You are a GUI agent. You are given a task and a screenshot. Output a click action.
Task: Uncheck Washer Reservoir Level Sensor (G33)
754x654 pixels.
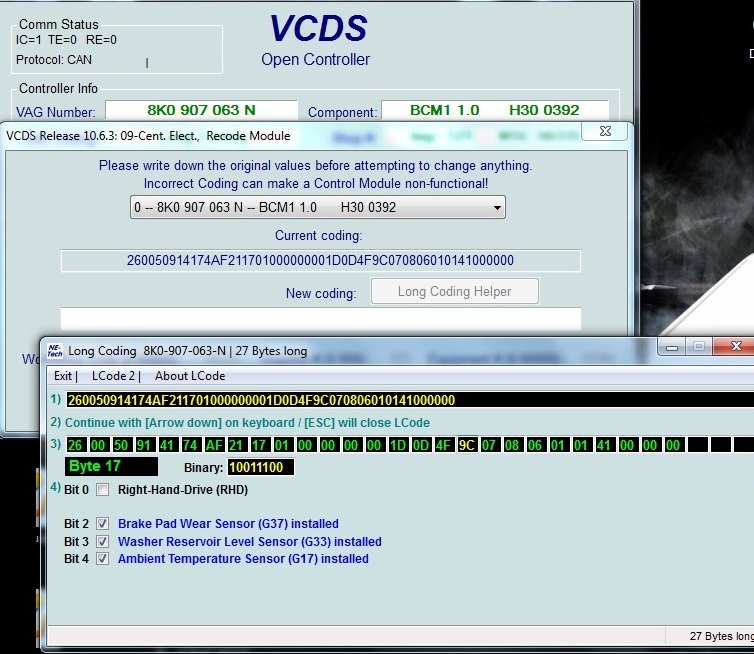pos(102,541)
